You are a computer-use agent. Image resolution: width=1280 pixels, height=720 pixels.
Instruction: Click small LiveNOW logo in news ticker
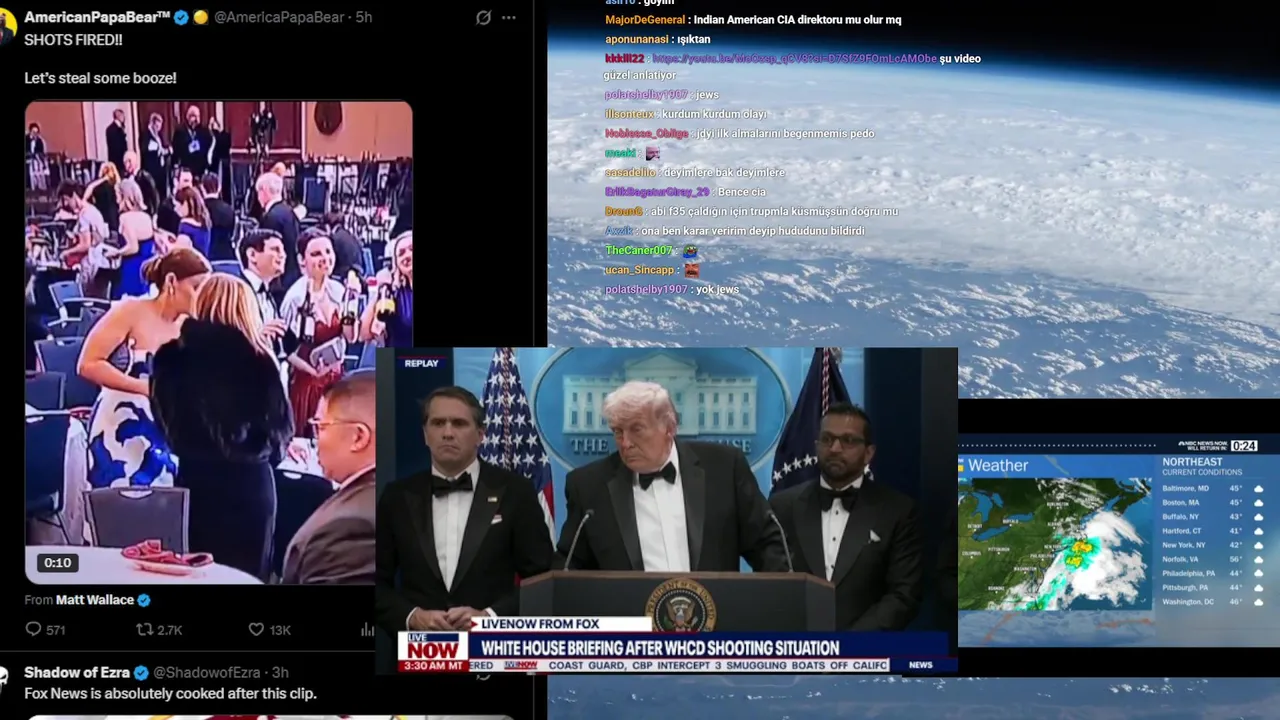tap(520, 665)
